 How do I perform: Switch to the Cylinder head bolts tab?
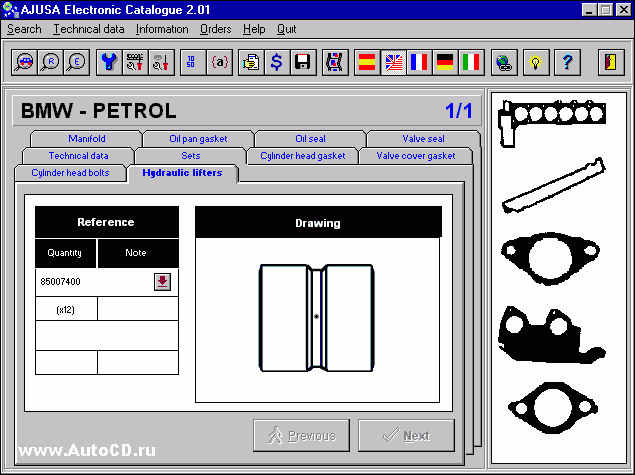pos(70,173)
